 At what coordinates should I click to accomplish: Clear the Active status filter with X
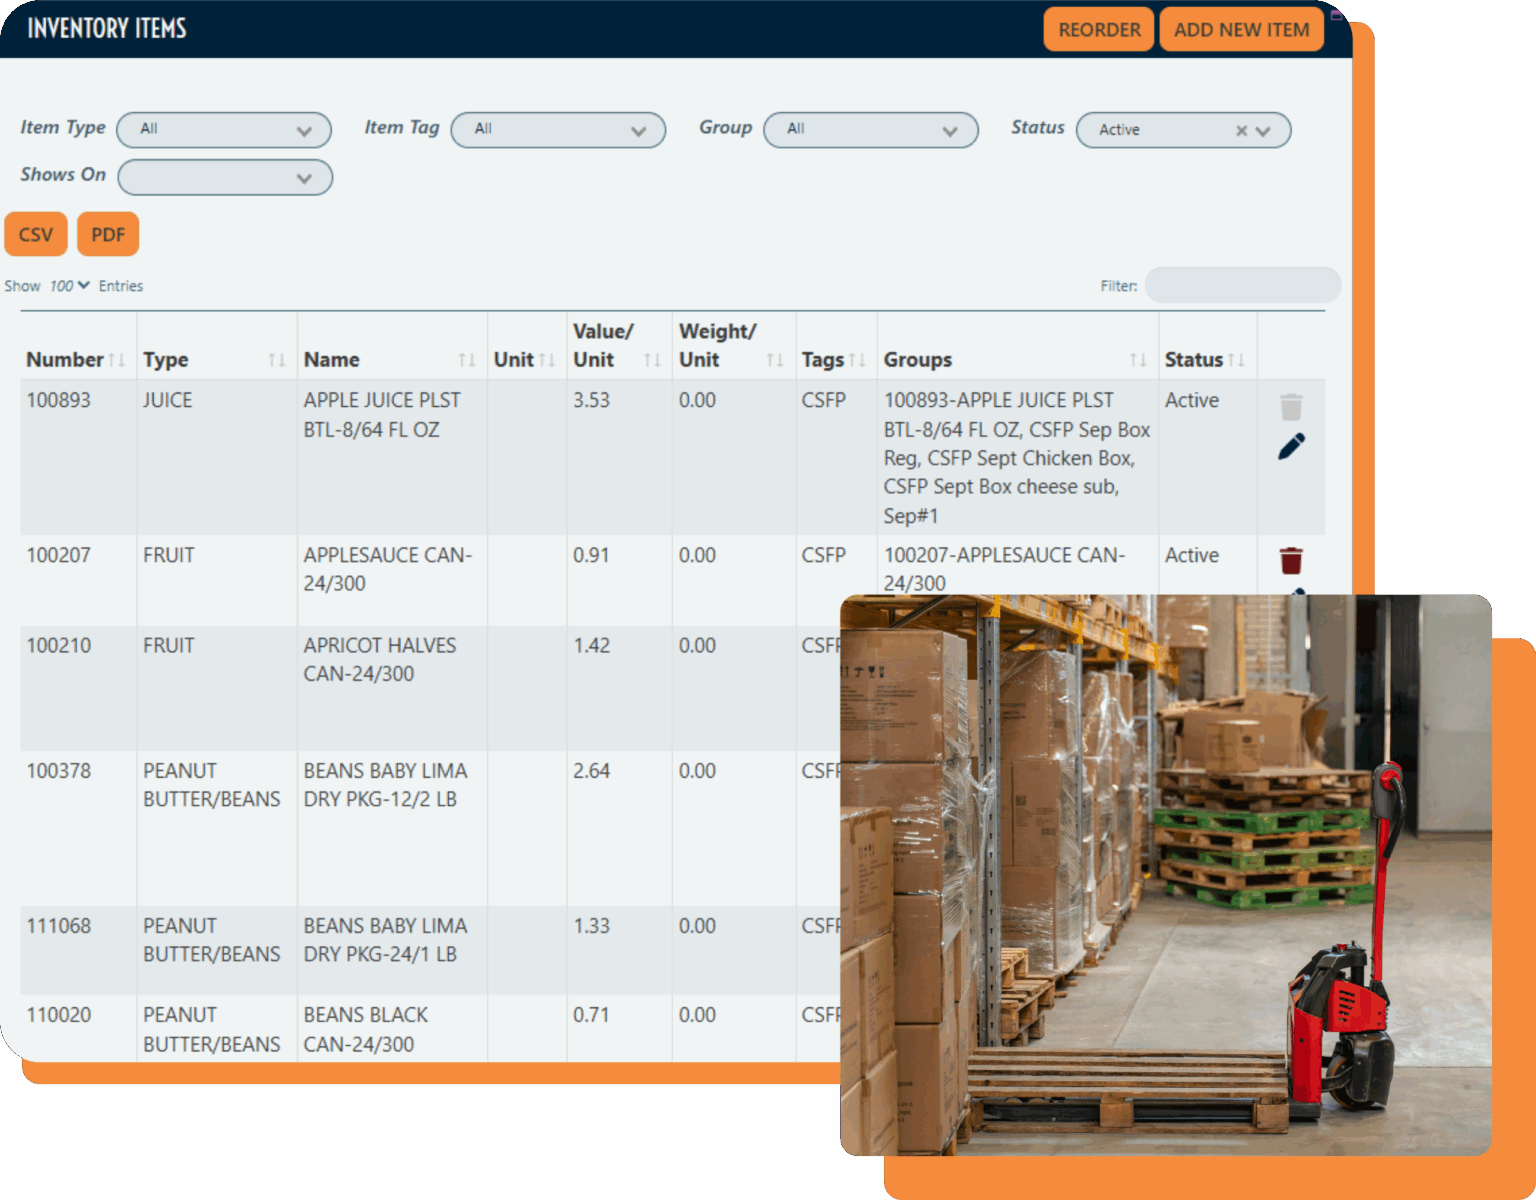(x=1241, y=131)
